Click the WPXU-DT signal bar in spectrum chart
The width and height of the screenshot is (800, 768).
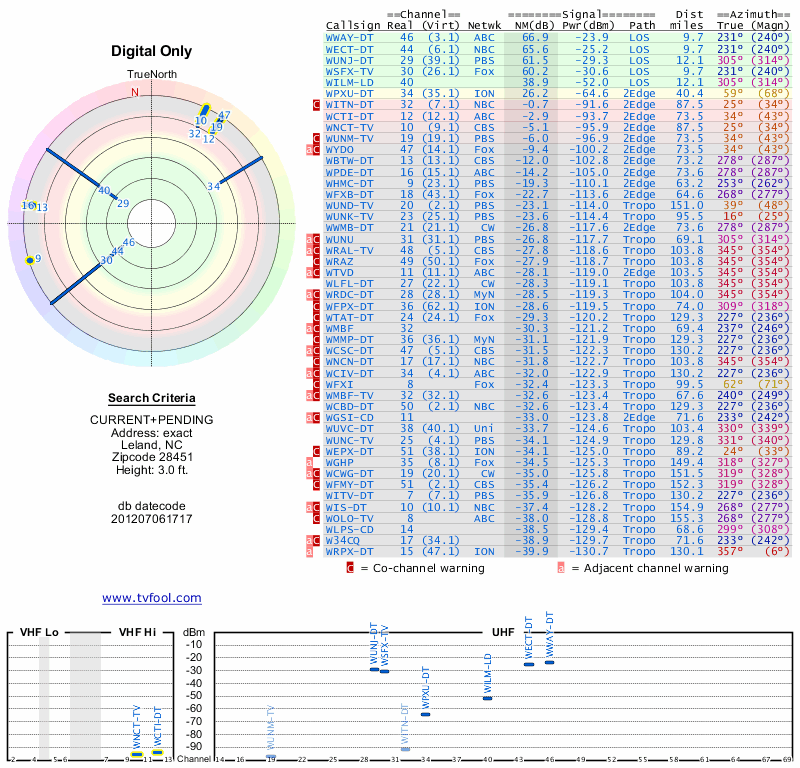tap(426, 714)
